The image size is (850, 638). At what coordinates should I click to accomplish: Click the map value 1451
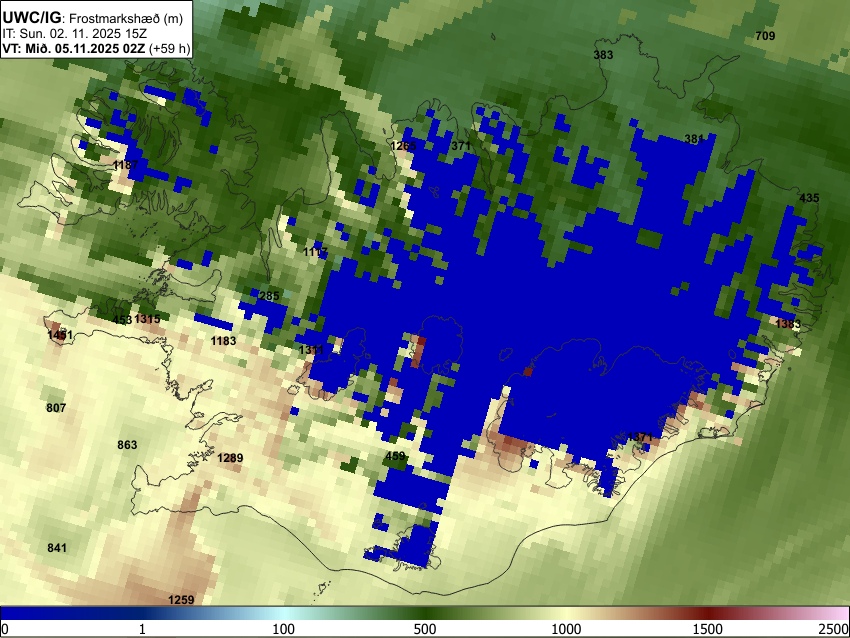[x=60, y=335]
